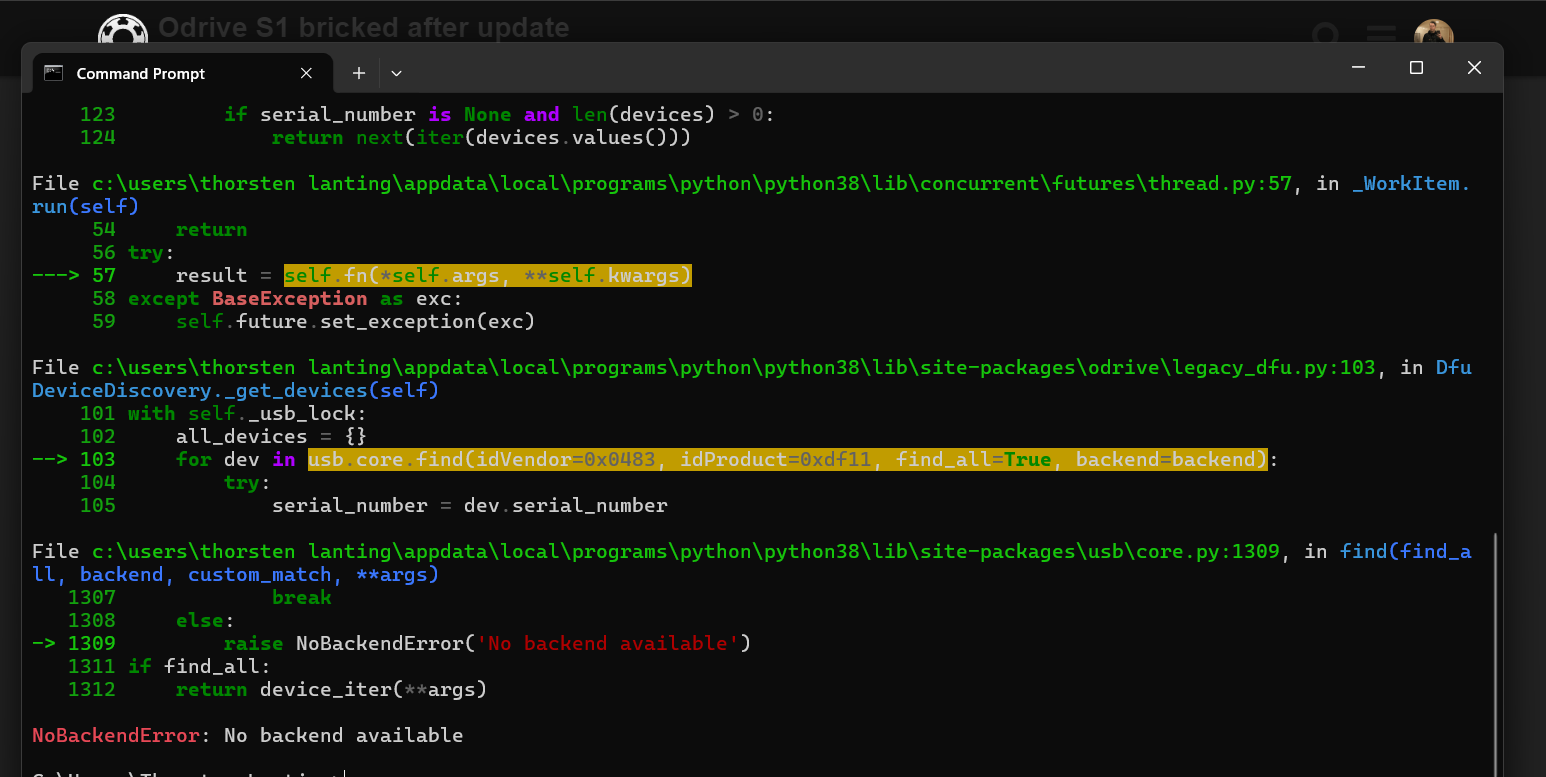Image resolution: width=1546 pixels, height=777 pixels.
Task: Click the user avatar in forum header
Action: (1433, 33)
